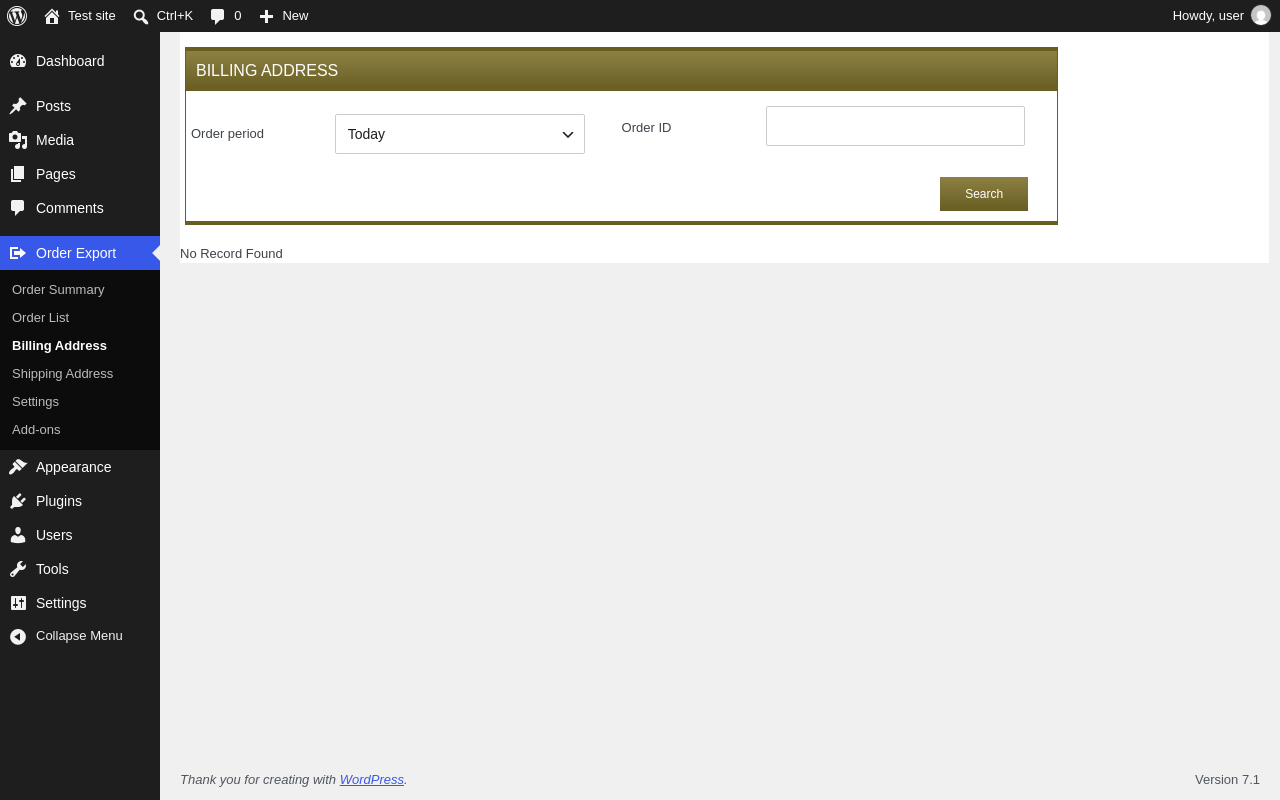This screenshot has height=800, width=1280.
Task: Click the WordPress footer link
Action: click(372, 780)
